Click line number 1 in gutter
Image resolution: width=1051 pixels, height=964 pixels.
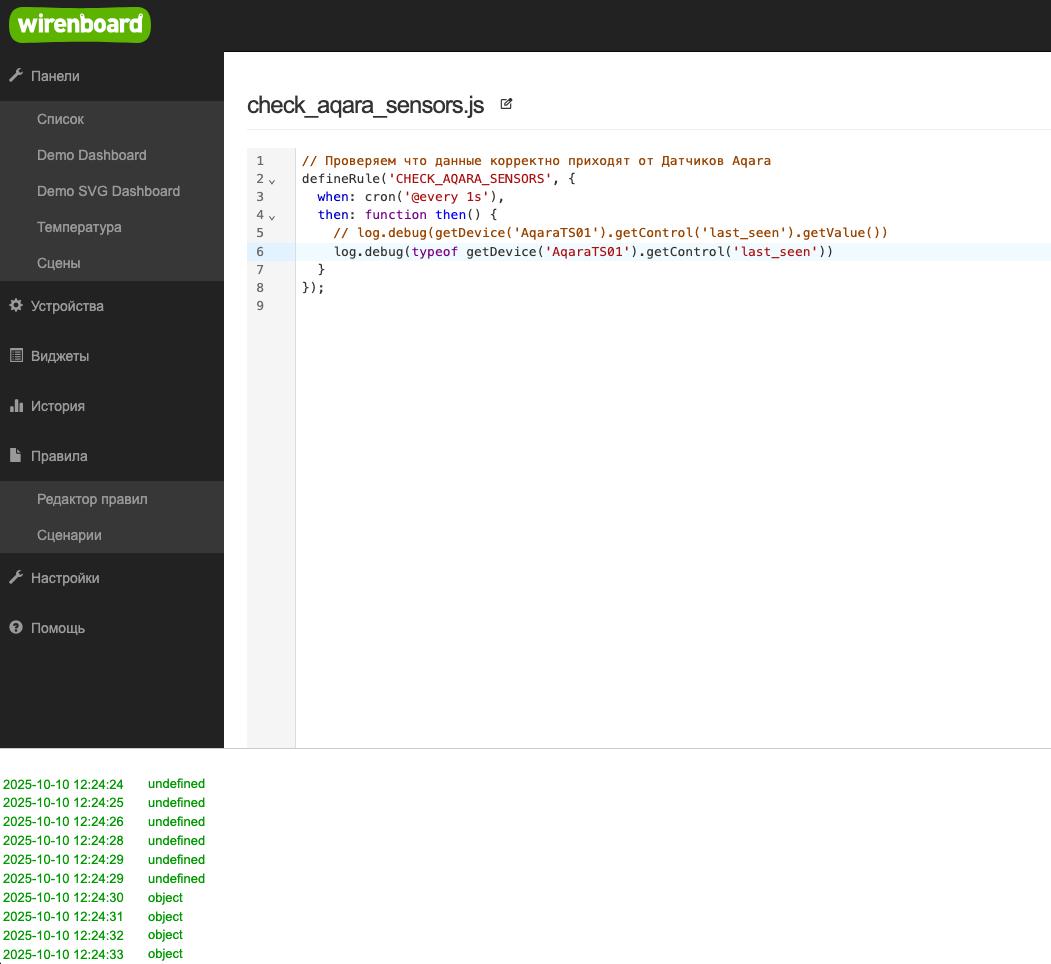tap(260, 161)
